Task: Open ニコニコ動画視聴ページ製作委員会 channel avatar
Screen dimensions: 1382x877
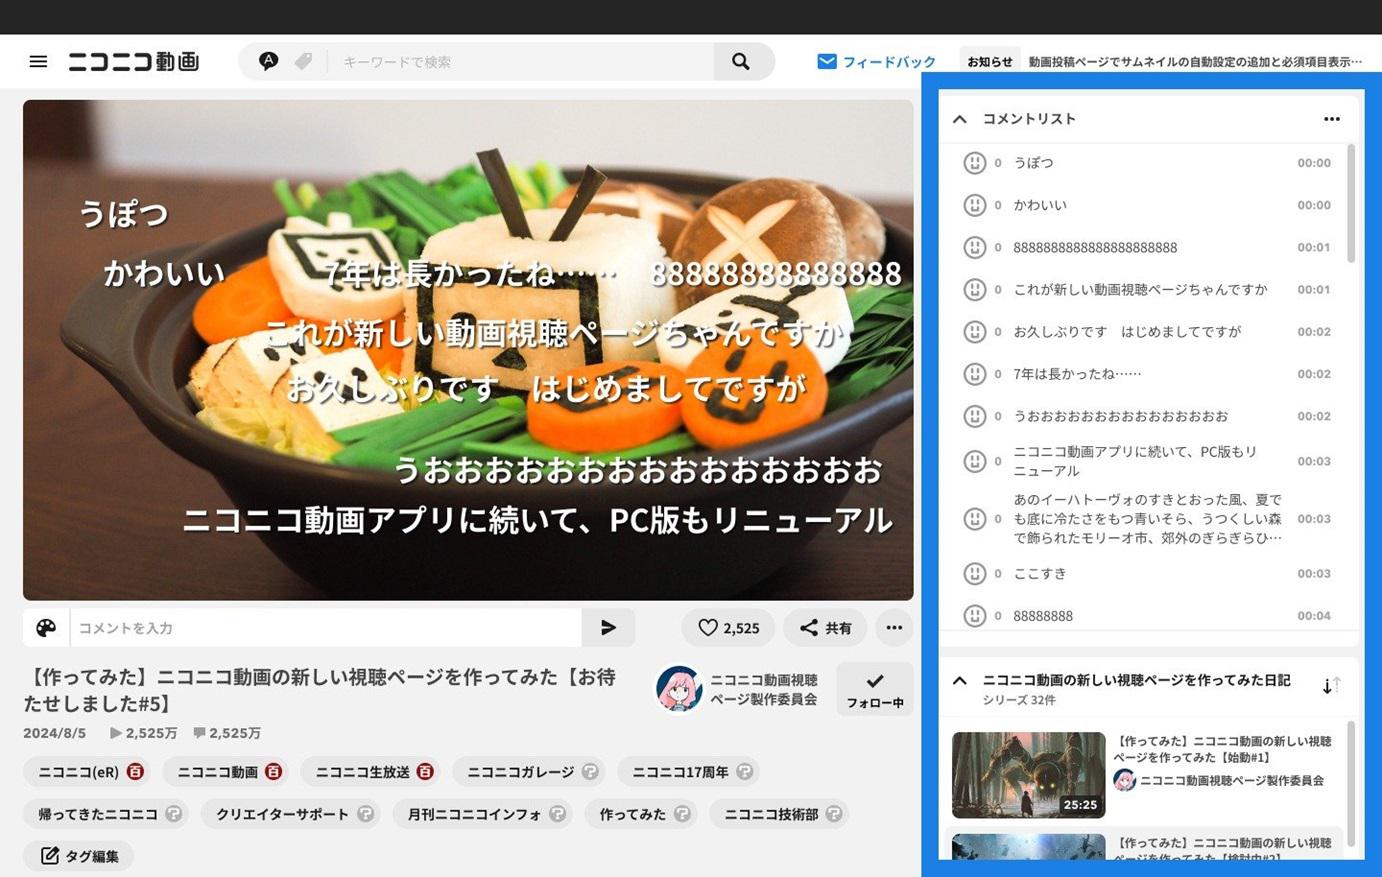Action: 679,689
